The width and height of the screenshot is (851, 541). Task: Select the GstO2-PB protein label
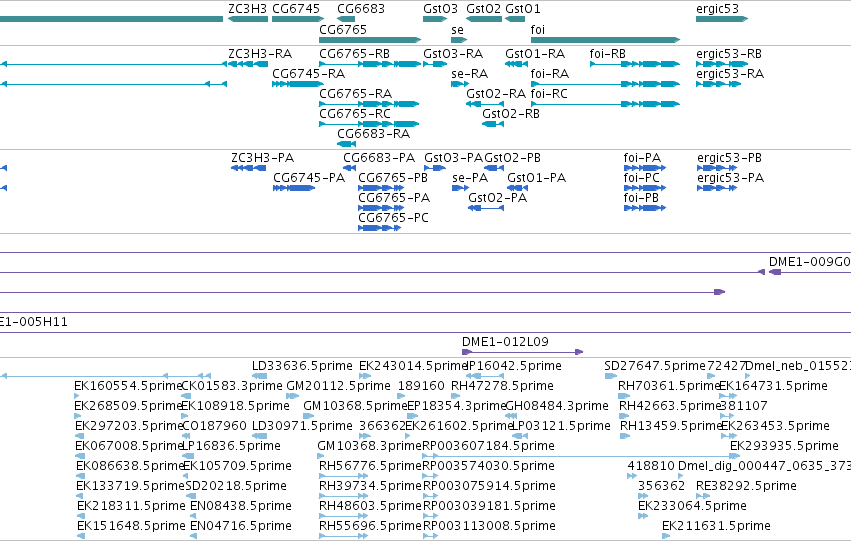512,158
